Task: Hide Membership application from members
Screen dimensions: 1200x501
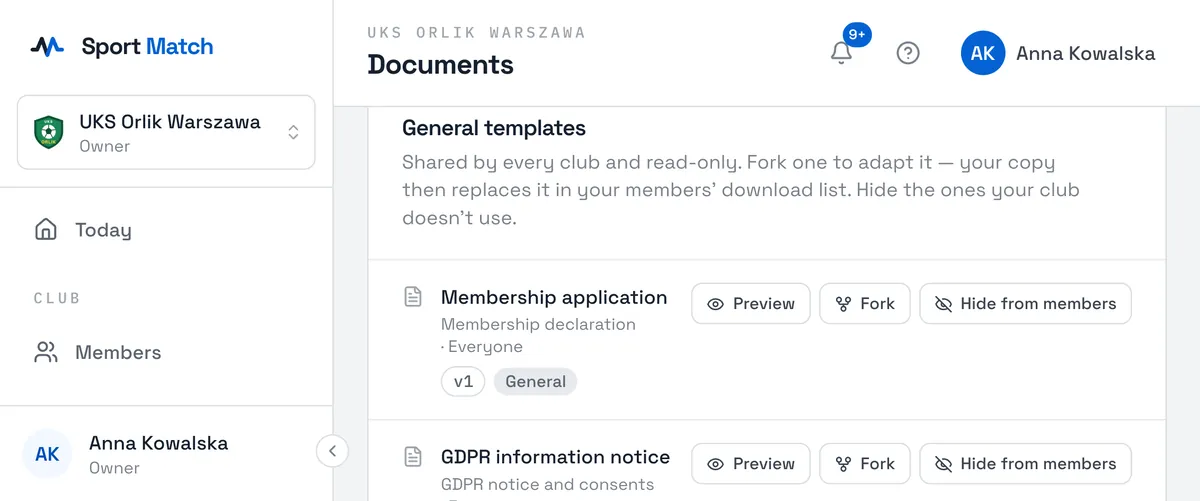Action: tap(1025, 304)
